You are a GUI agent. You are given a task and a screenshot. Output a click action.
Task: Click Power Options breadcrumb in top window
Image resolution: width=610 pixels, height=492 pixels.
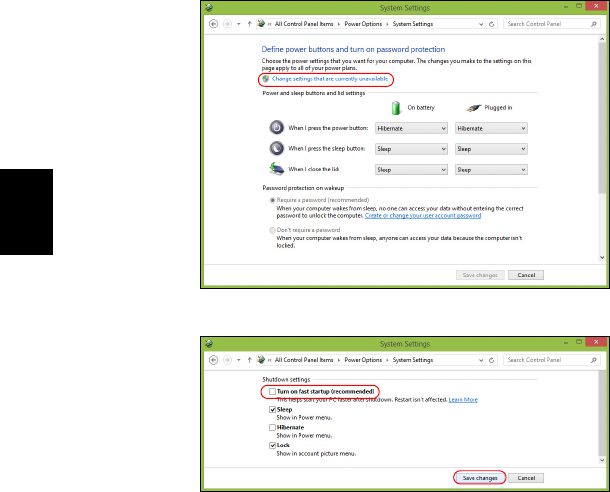pos(363,24)
